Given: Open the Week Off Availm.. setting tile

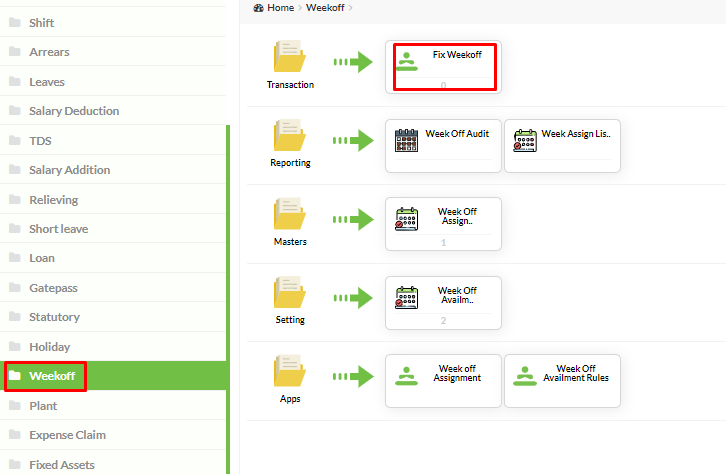Looking at the screenshot, I should tap(444, 303).
